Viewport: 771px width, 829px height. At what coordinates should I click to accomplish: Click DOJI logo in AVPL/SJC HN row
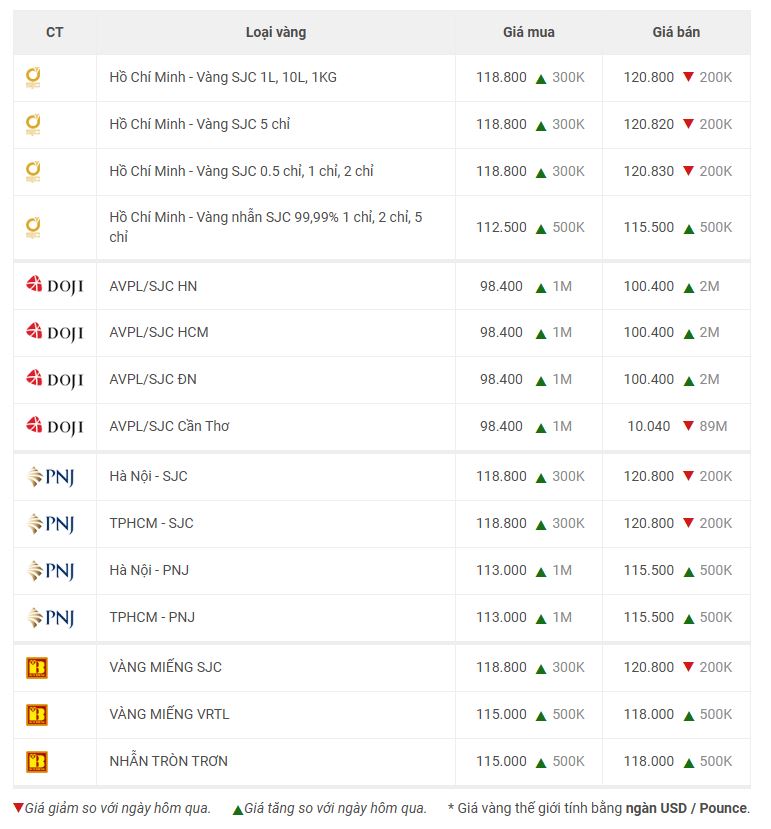point(55,285)
